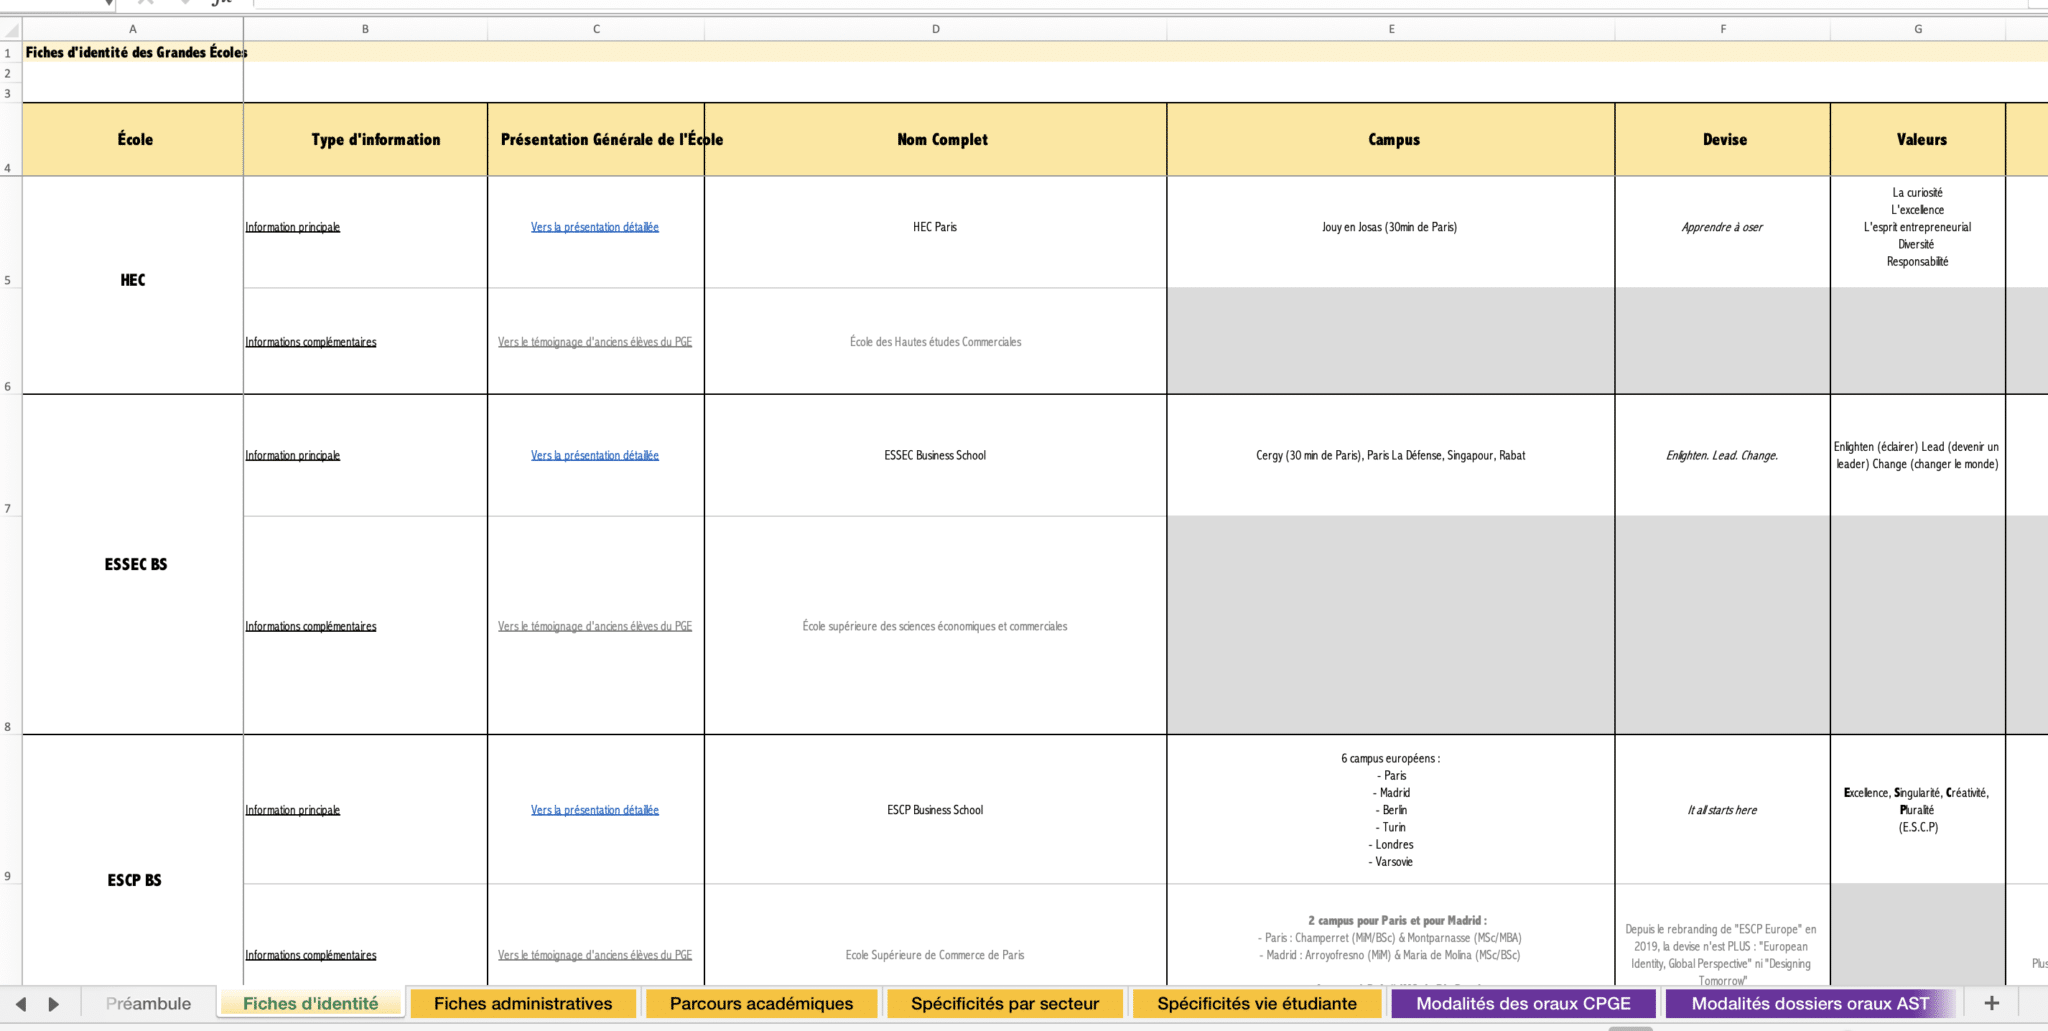Go to next sheet tabs arrow
2048x1031 pixels.
tap(54, 1004)
